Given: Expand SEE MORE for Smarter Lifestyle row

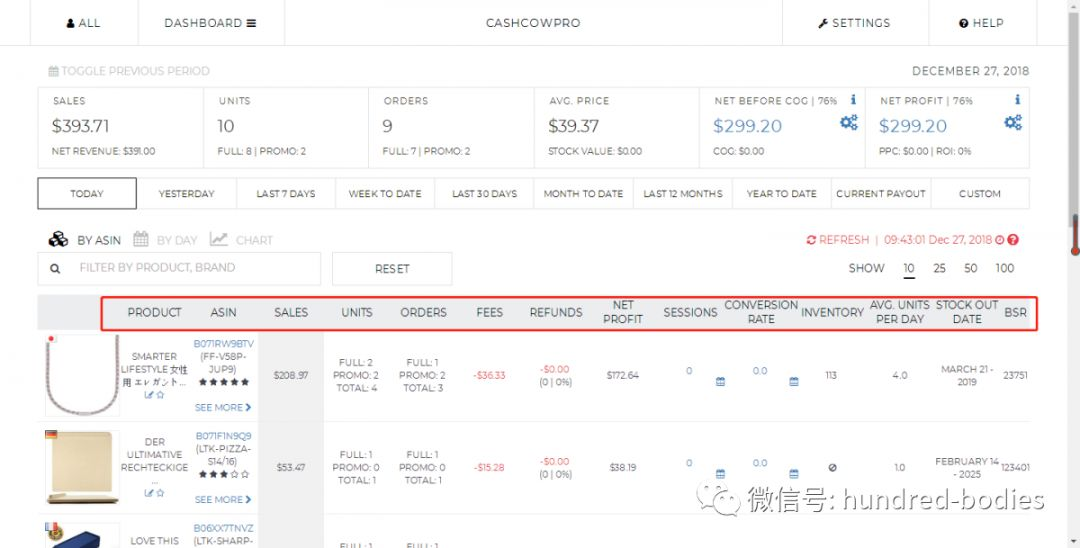Looking at the screenshot, I should (222, 408).
